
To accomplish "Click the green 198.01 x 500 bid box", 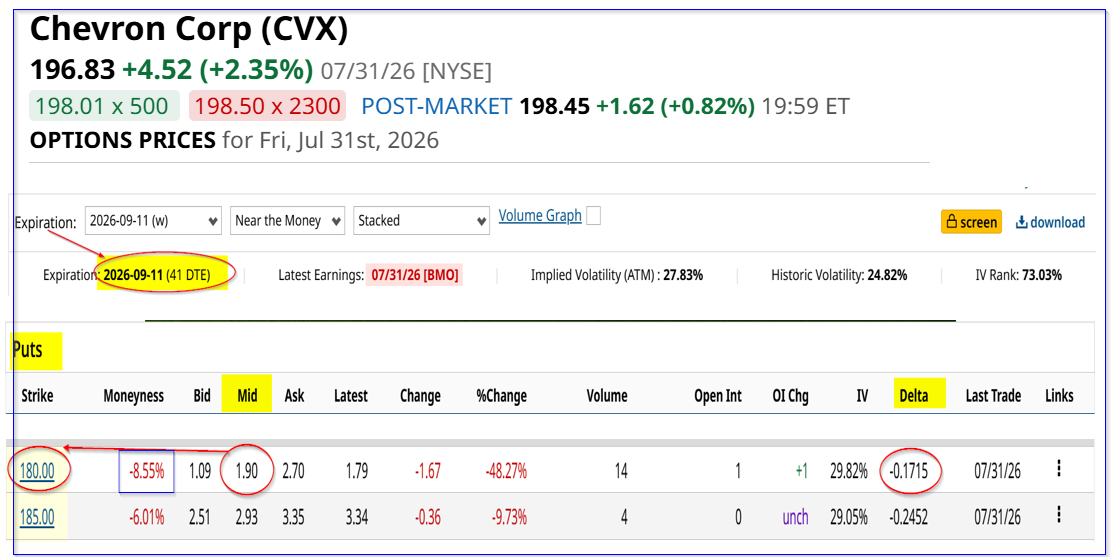I will coord(102,106).
